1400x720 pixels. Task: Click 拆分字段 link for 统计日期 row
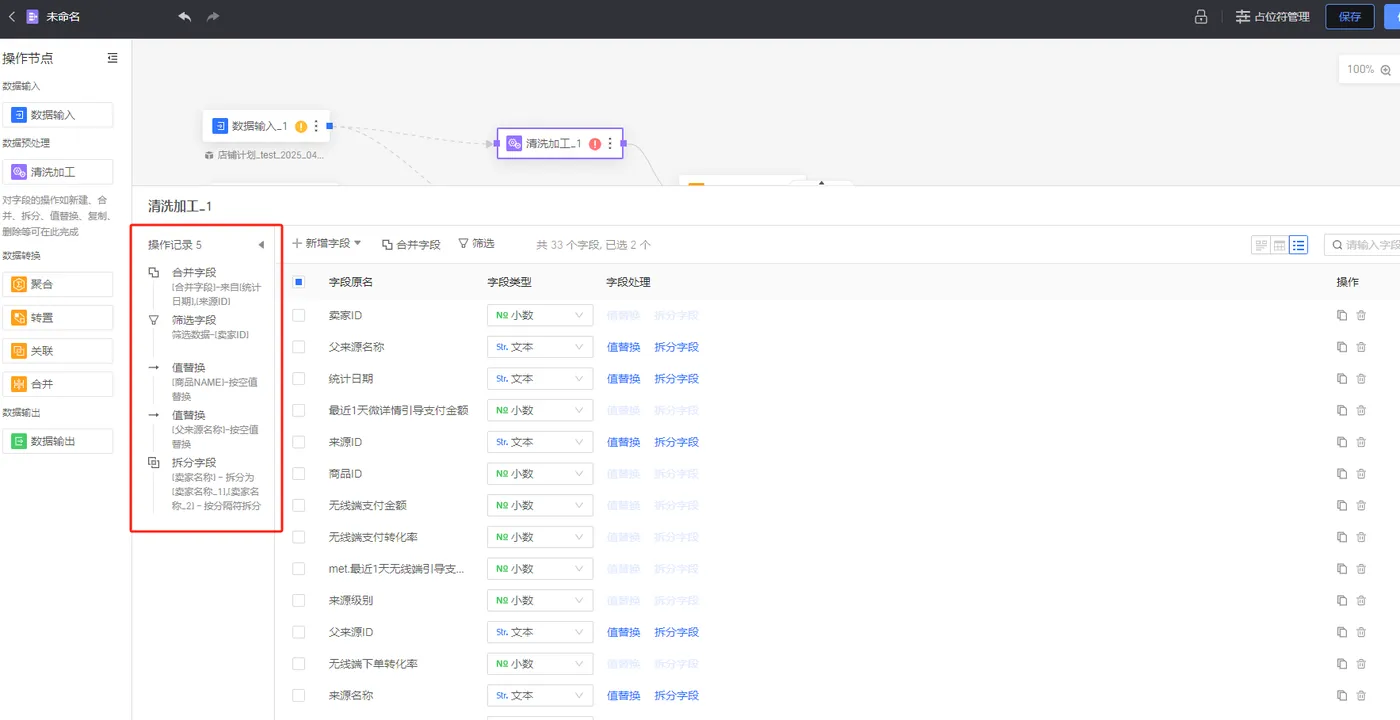pyautogui.click(x=676, y=379)
